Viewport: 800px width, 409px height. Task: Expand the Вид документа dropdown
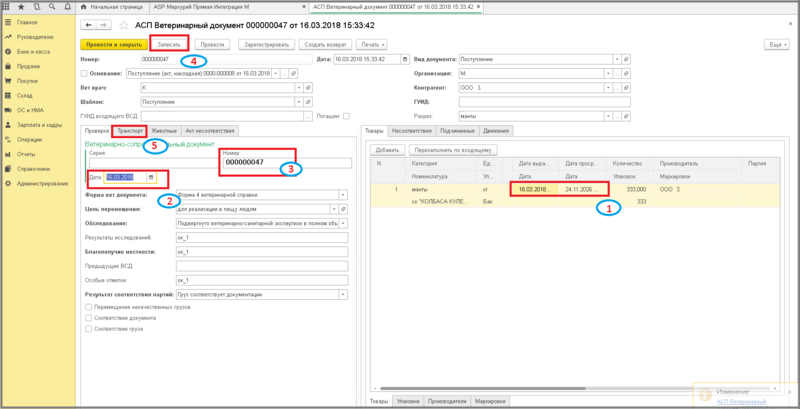615,59
